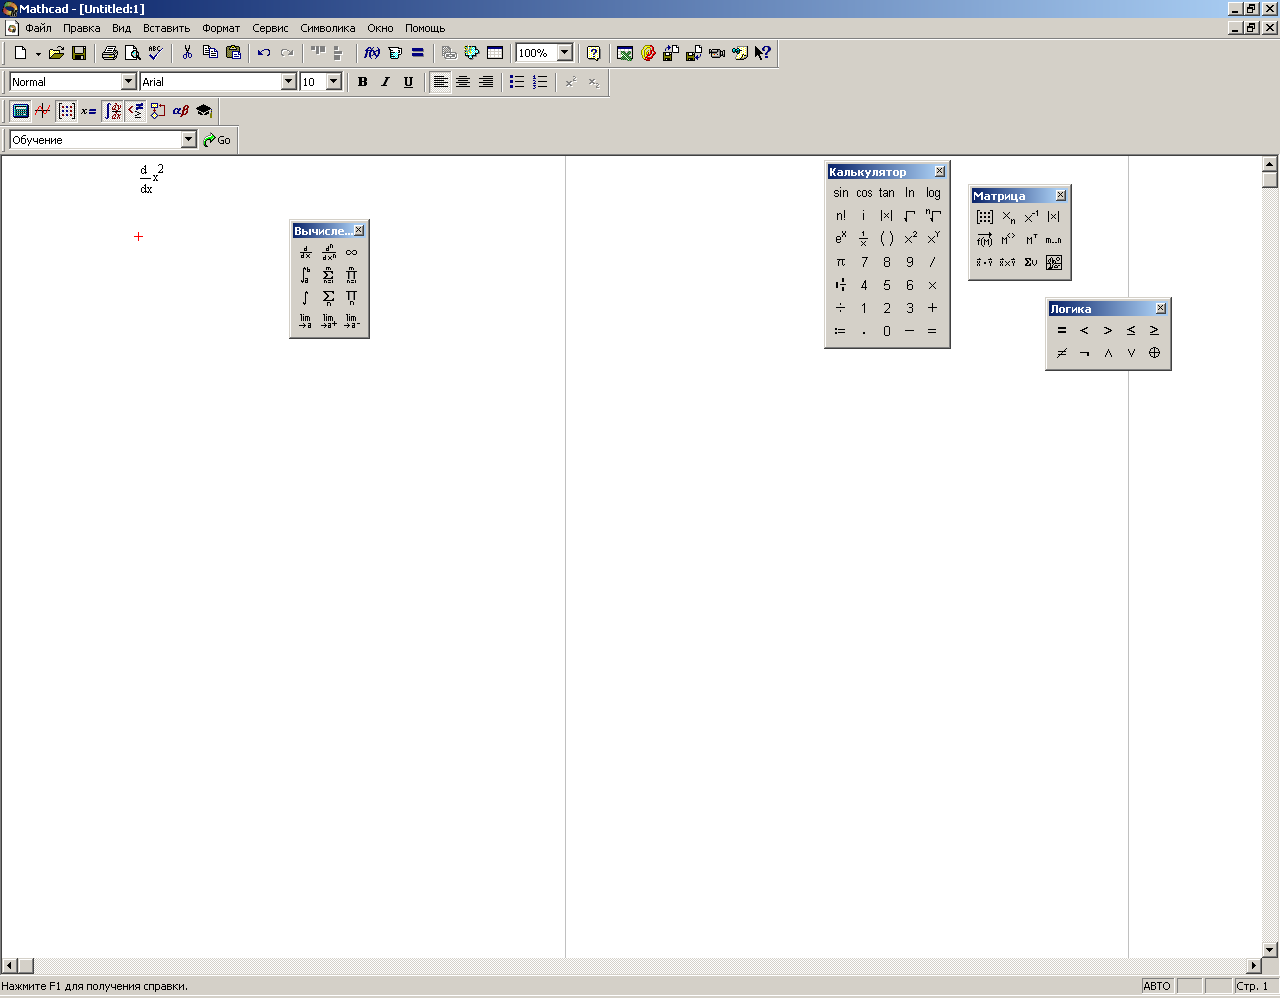Click the Go button

[217, 140]
